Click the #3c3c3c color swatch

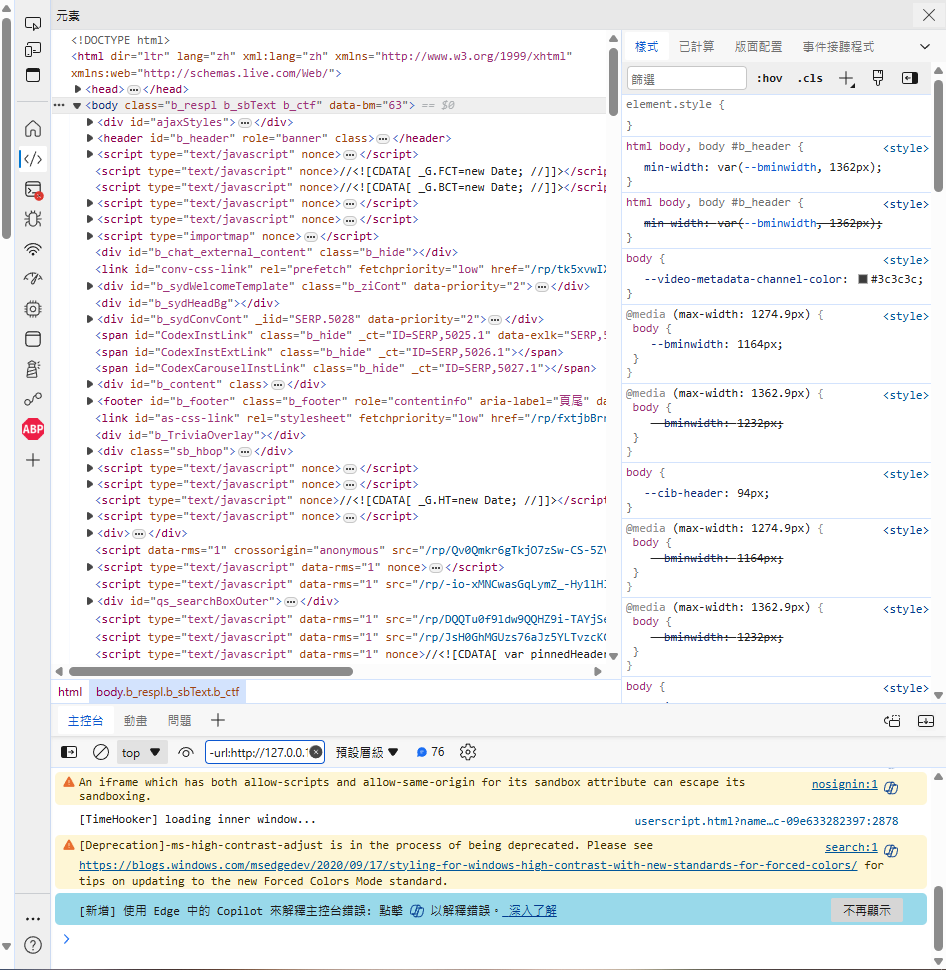click(862, 279)
